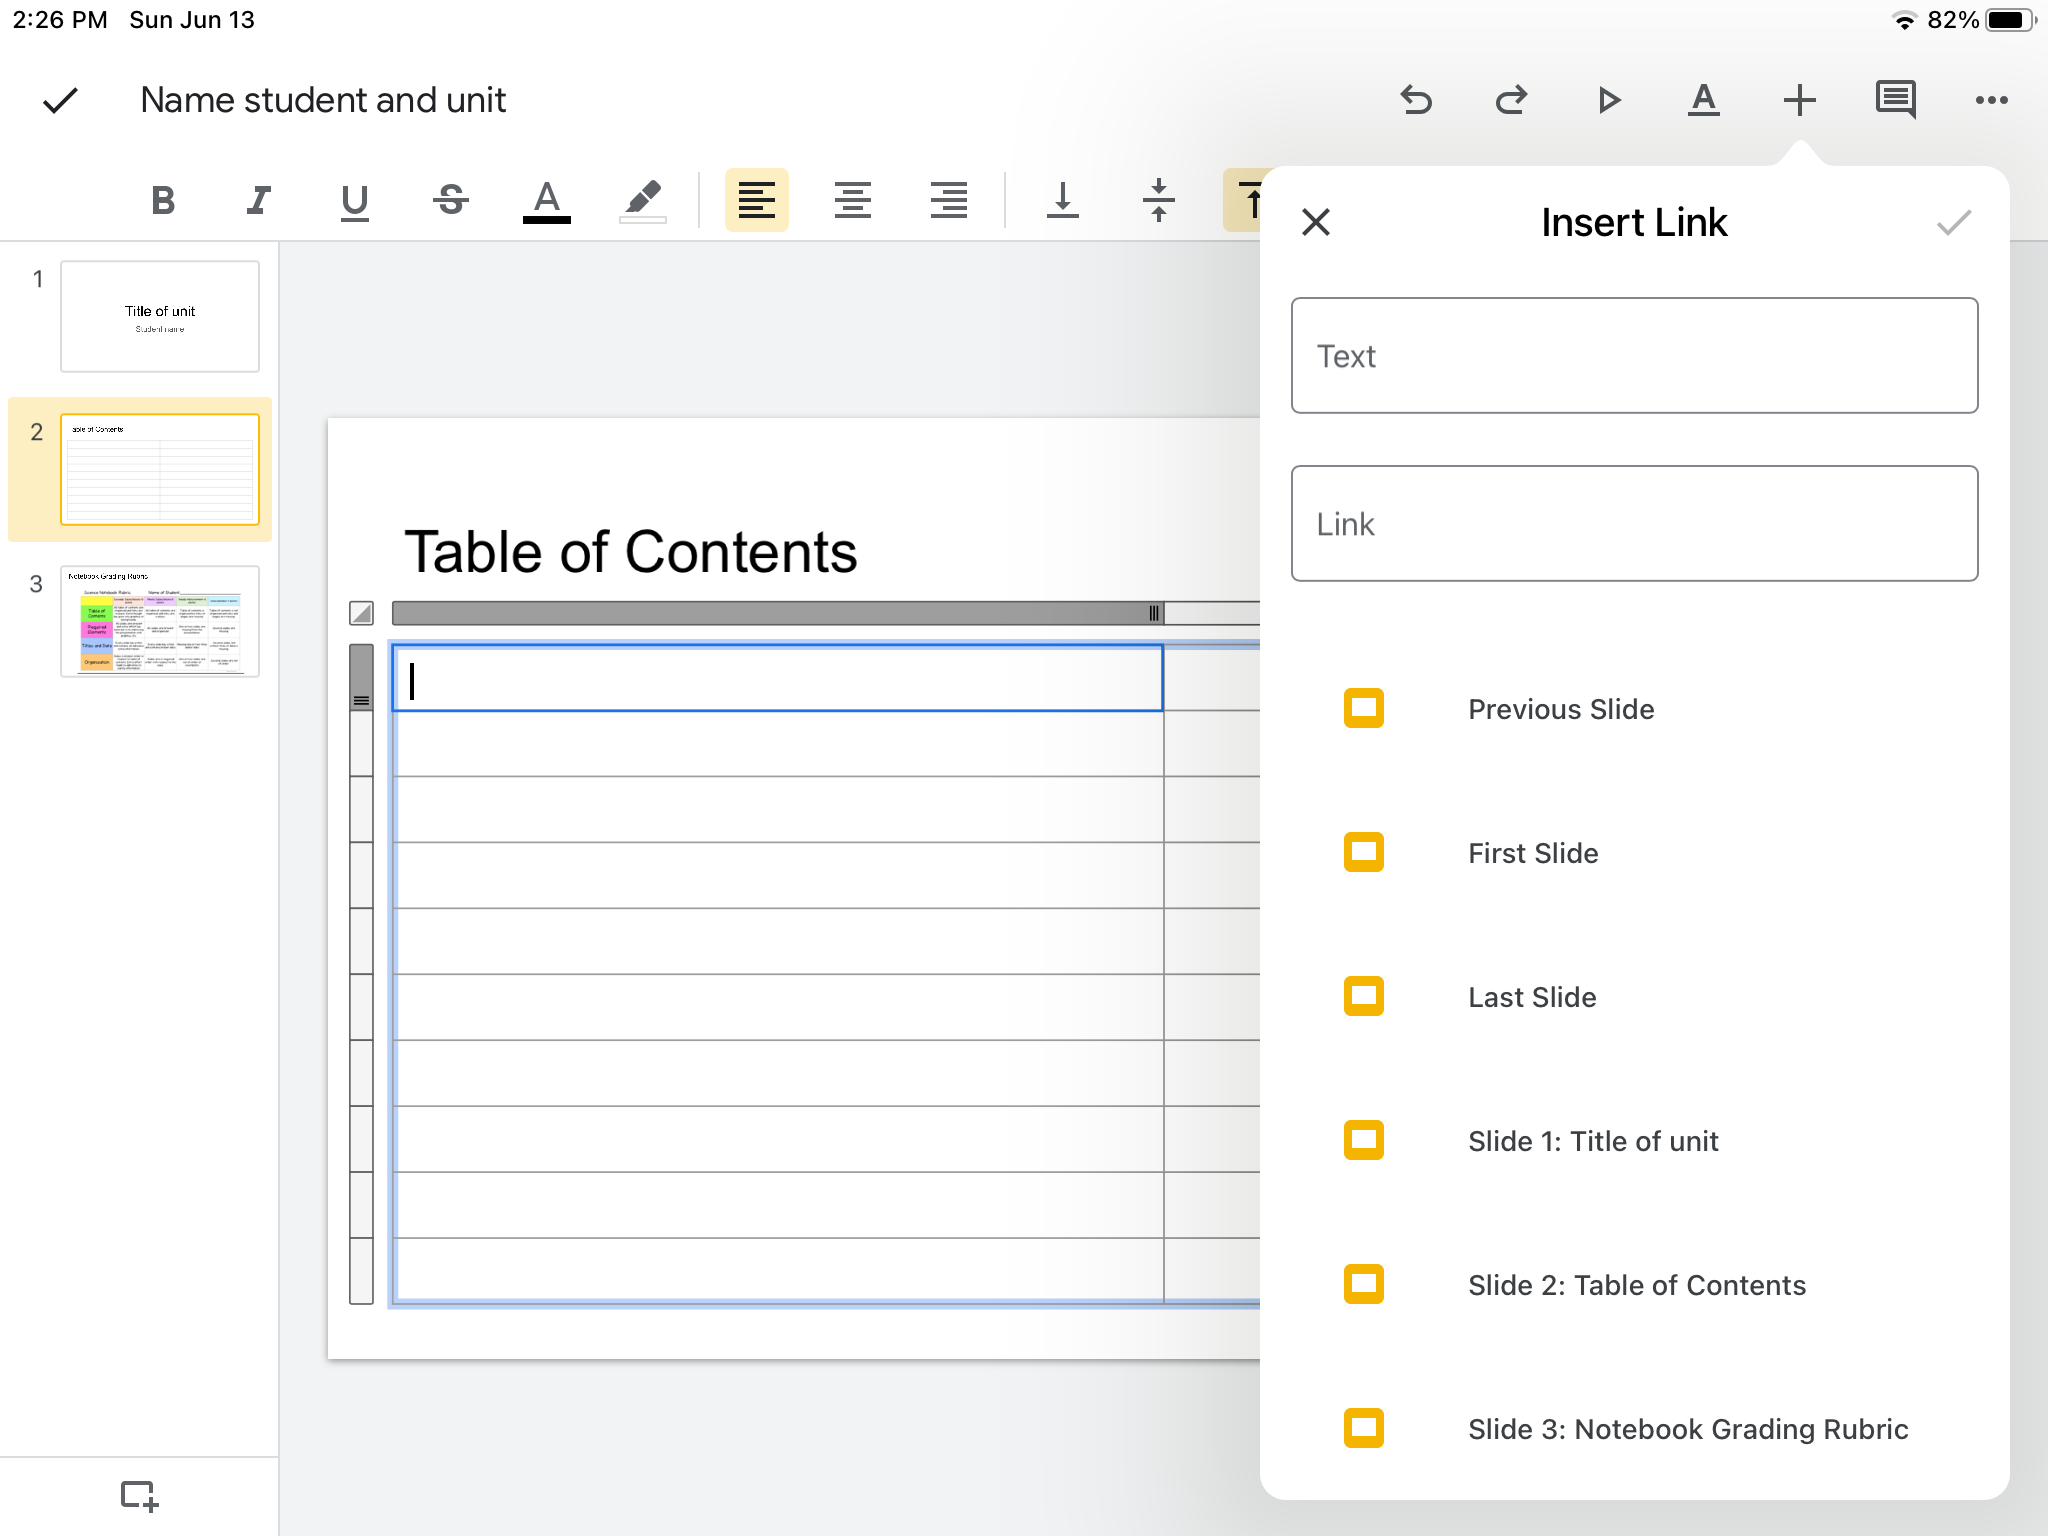
Task: Select Slide 2: Table of Contents
Action: [x=1634, y=1285]
